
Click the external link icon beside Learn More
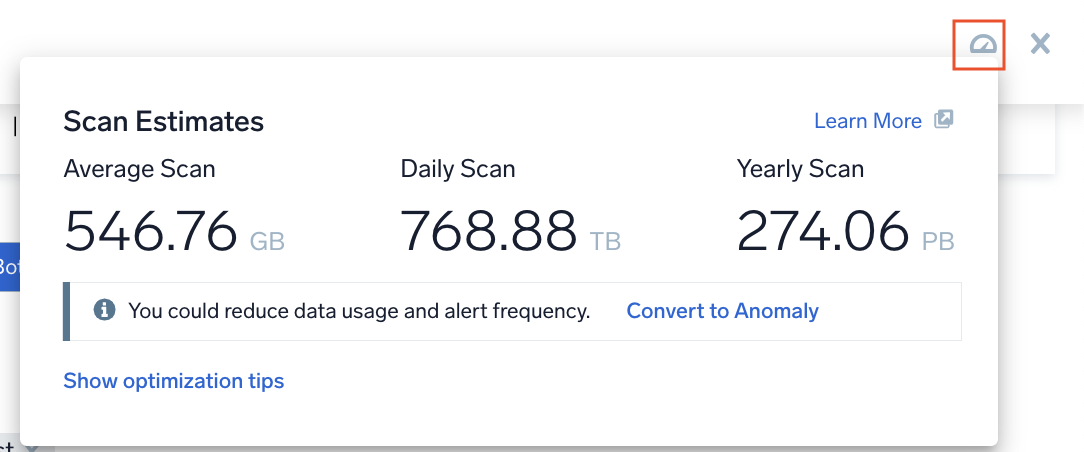(943, 120)
